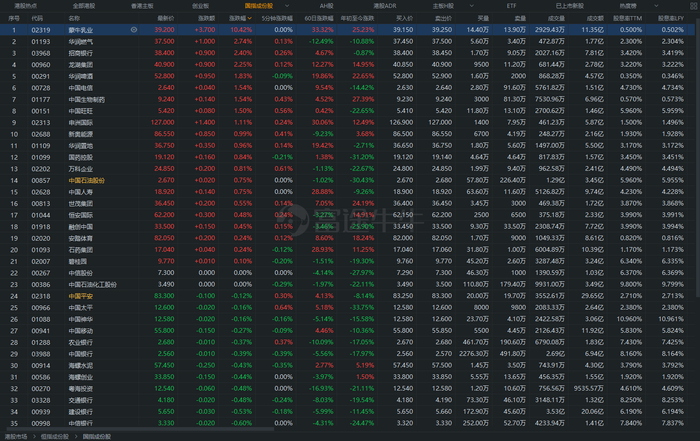Image resolution: width=700 pixels, height=441 pixels.
Task: Sort by the 股息率LFY column header
Action: (x=671, y=18)
